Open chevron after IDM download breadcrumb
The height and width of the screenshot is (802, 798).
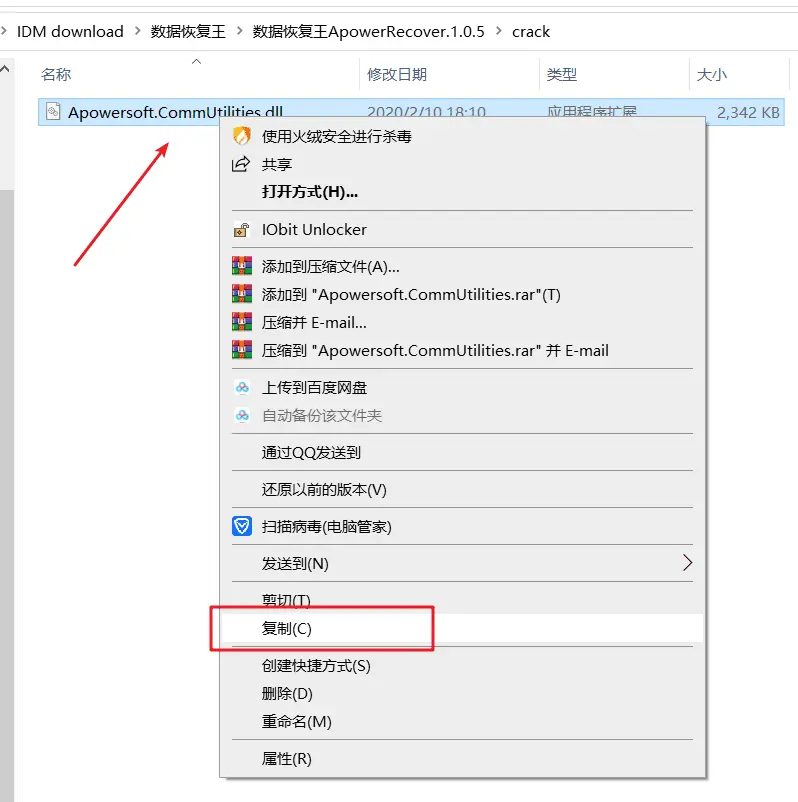point(137,31)
